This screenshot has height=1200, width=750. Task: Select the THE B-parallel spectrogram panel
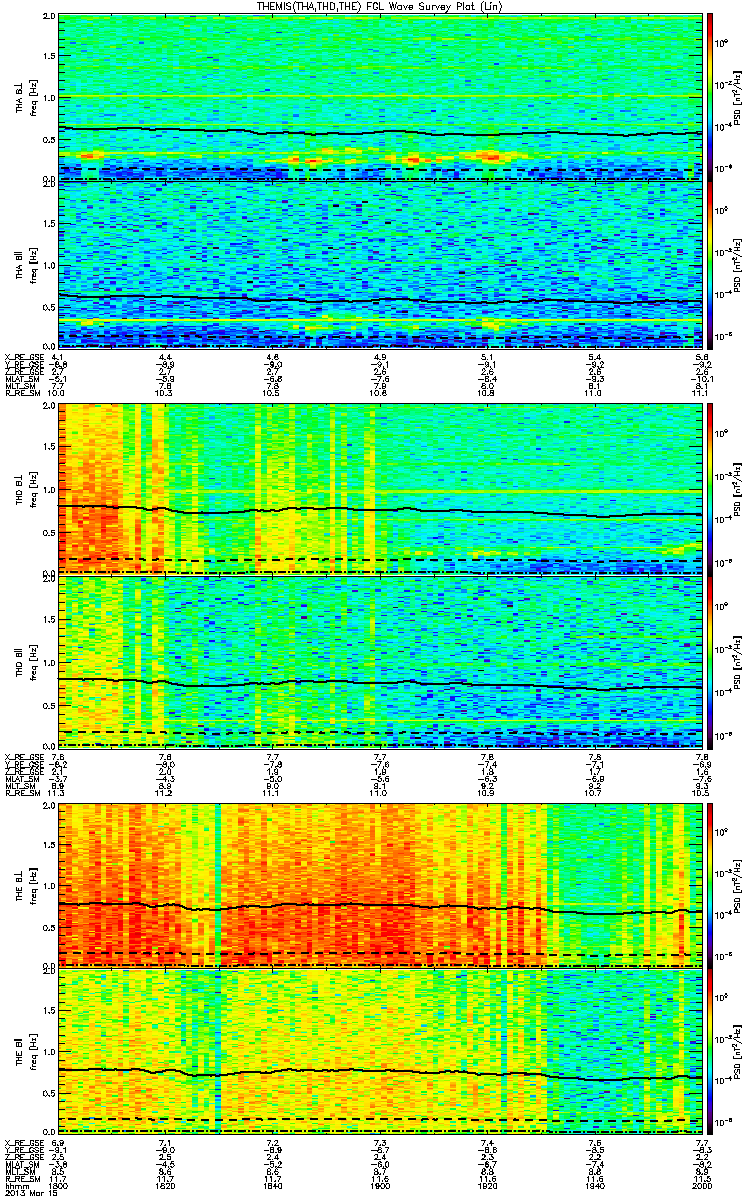point(379,1050)
